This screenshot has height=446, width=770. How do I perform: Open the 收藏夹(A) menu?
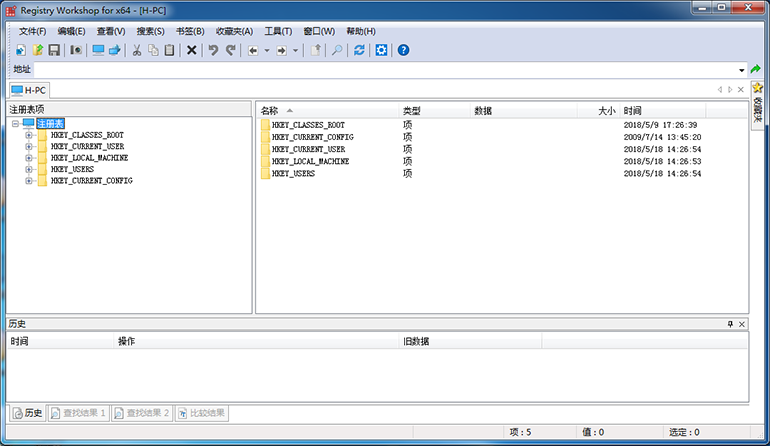click(x=234, y=31)
